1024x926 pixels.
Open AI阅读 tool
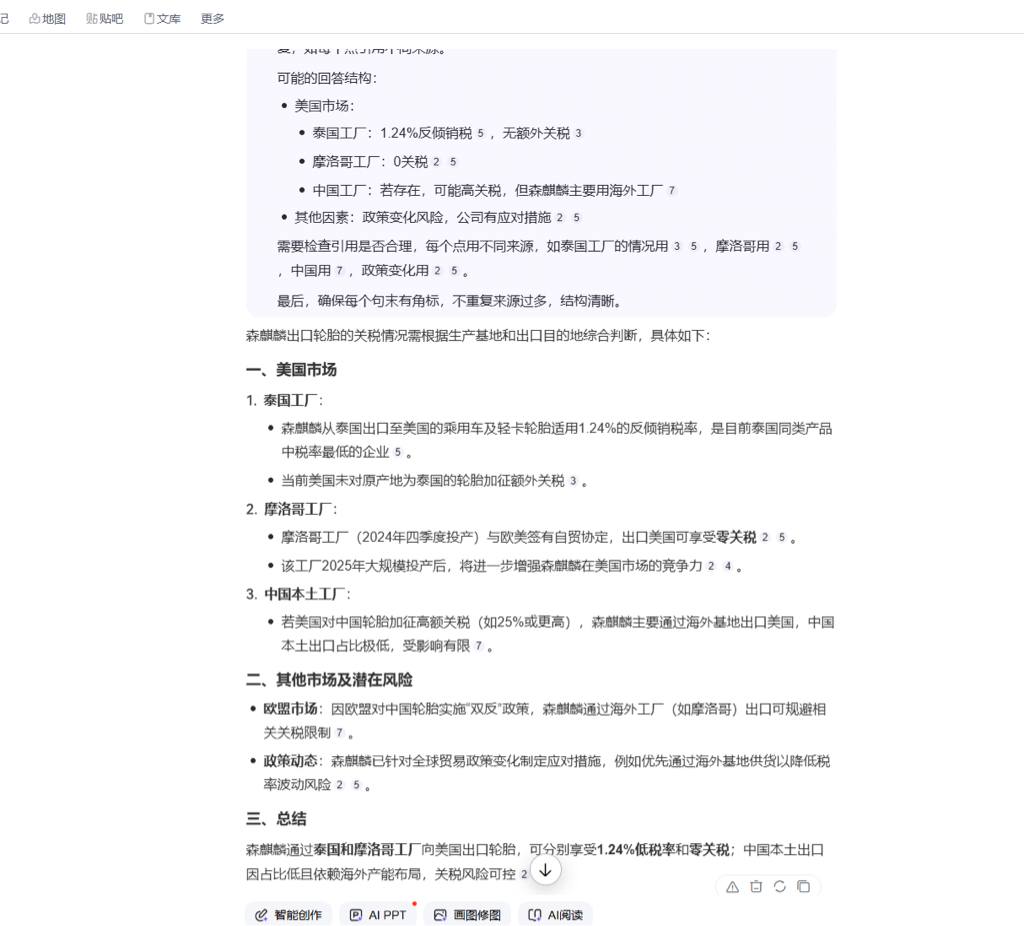(556, 915)
